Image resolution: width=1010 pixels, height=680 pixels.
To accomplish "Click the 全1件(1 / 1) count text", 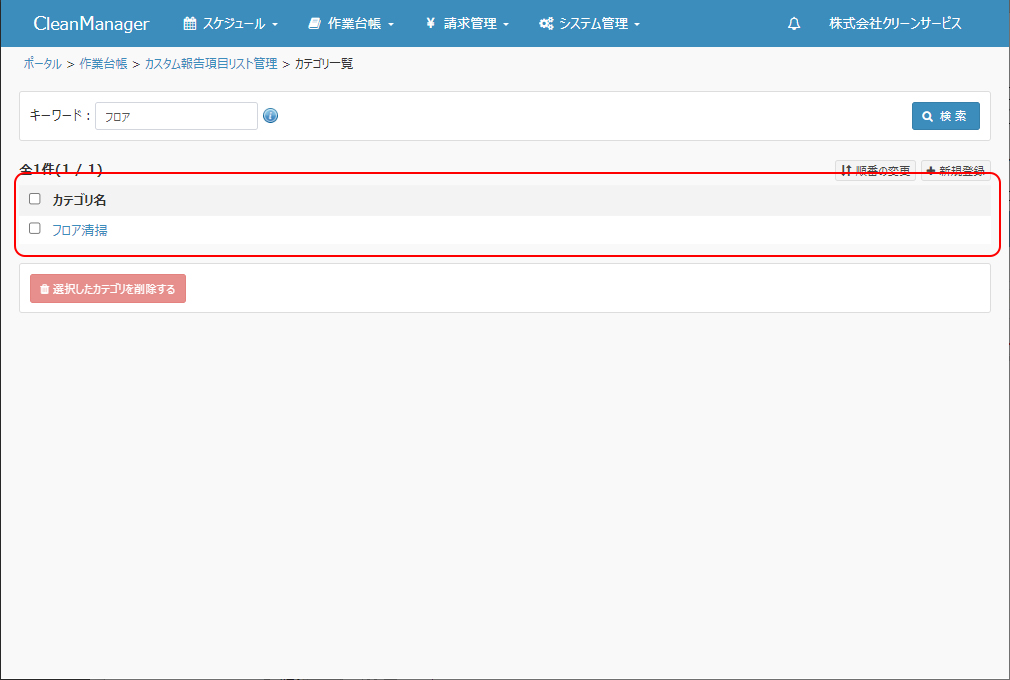I will coord(61,169).
